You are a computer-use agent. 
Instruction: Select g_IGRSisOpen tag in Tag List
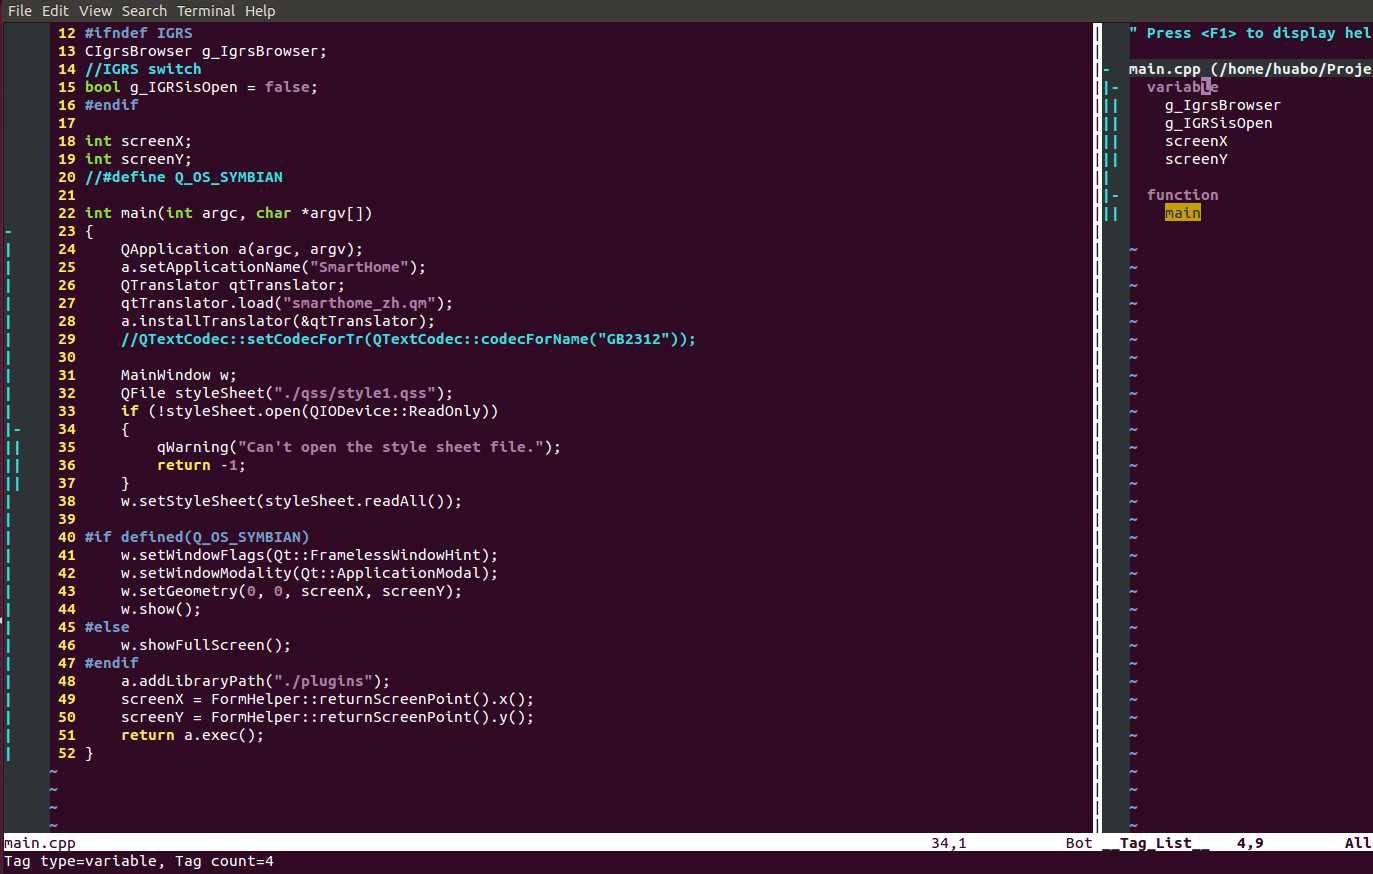point(1219,123)
